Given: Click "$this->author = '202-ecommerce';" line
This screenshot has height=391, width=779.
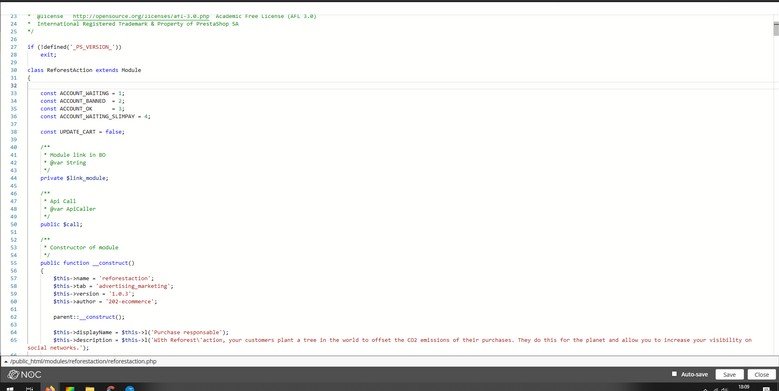Looking at the screenshot, I should [x=105, y=302].
